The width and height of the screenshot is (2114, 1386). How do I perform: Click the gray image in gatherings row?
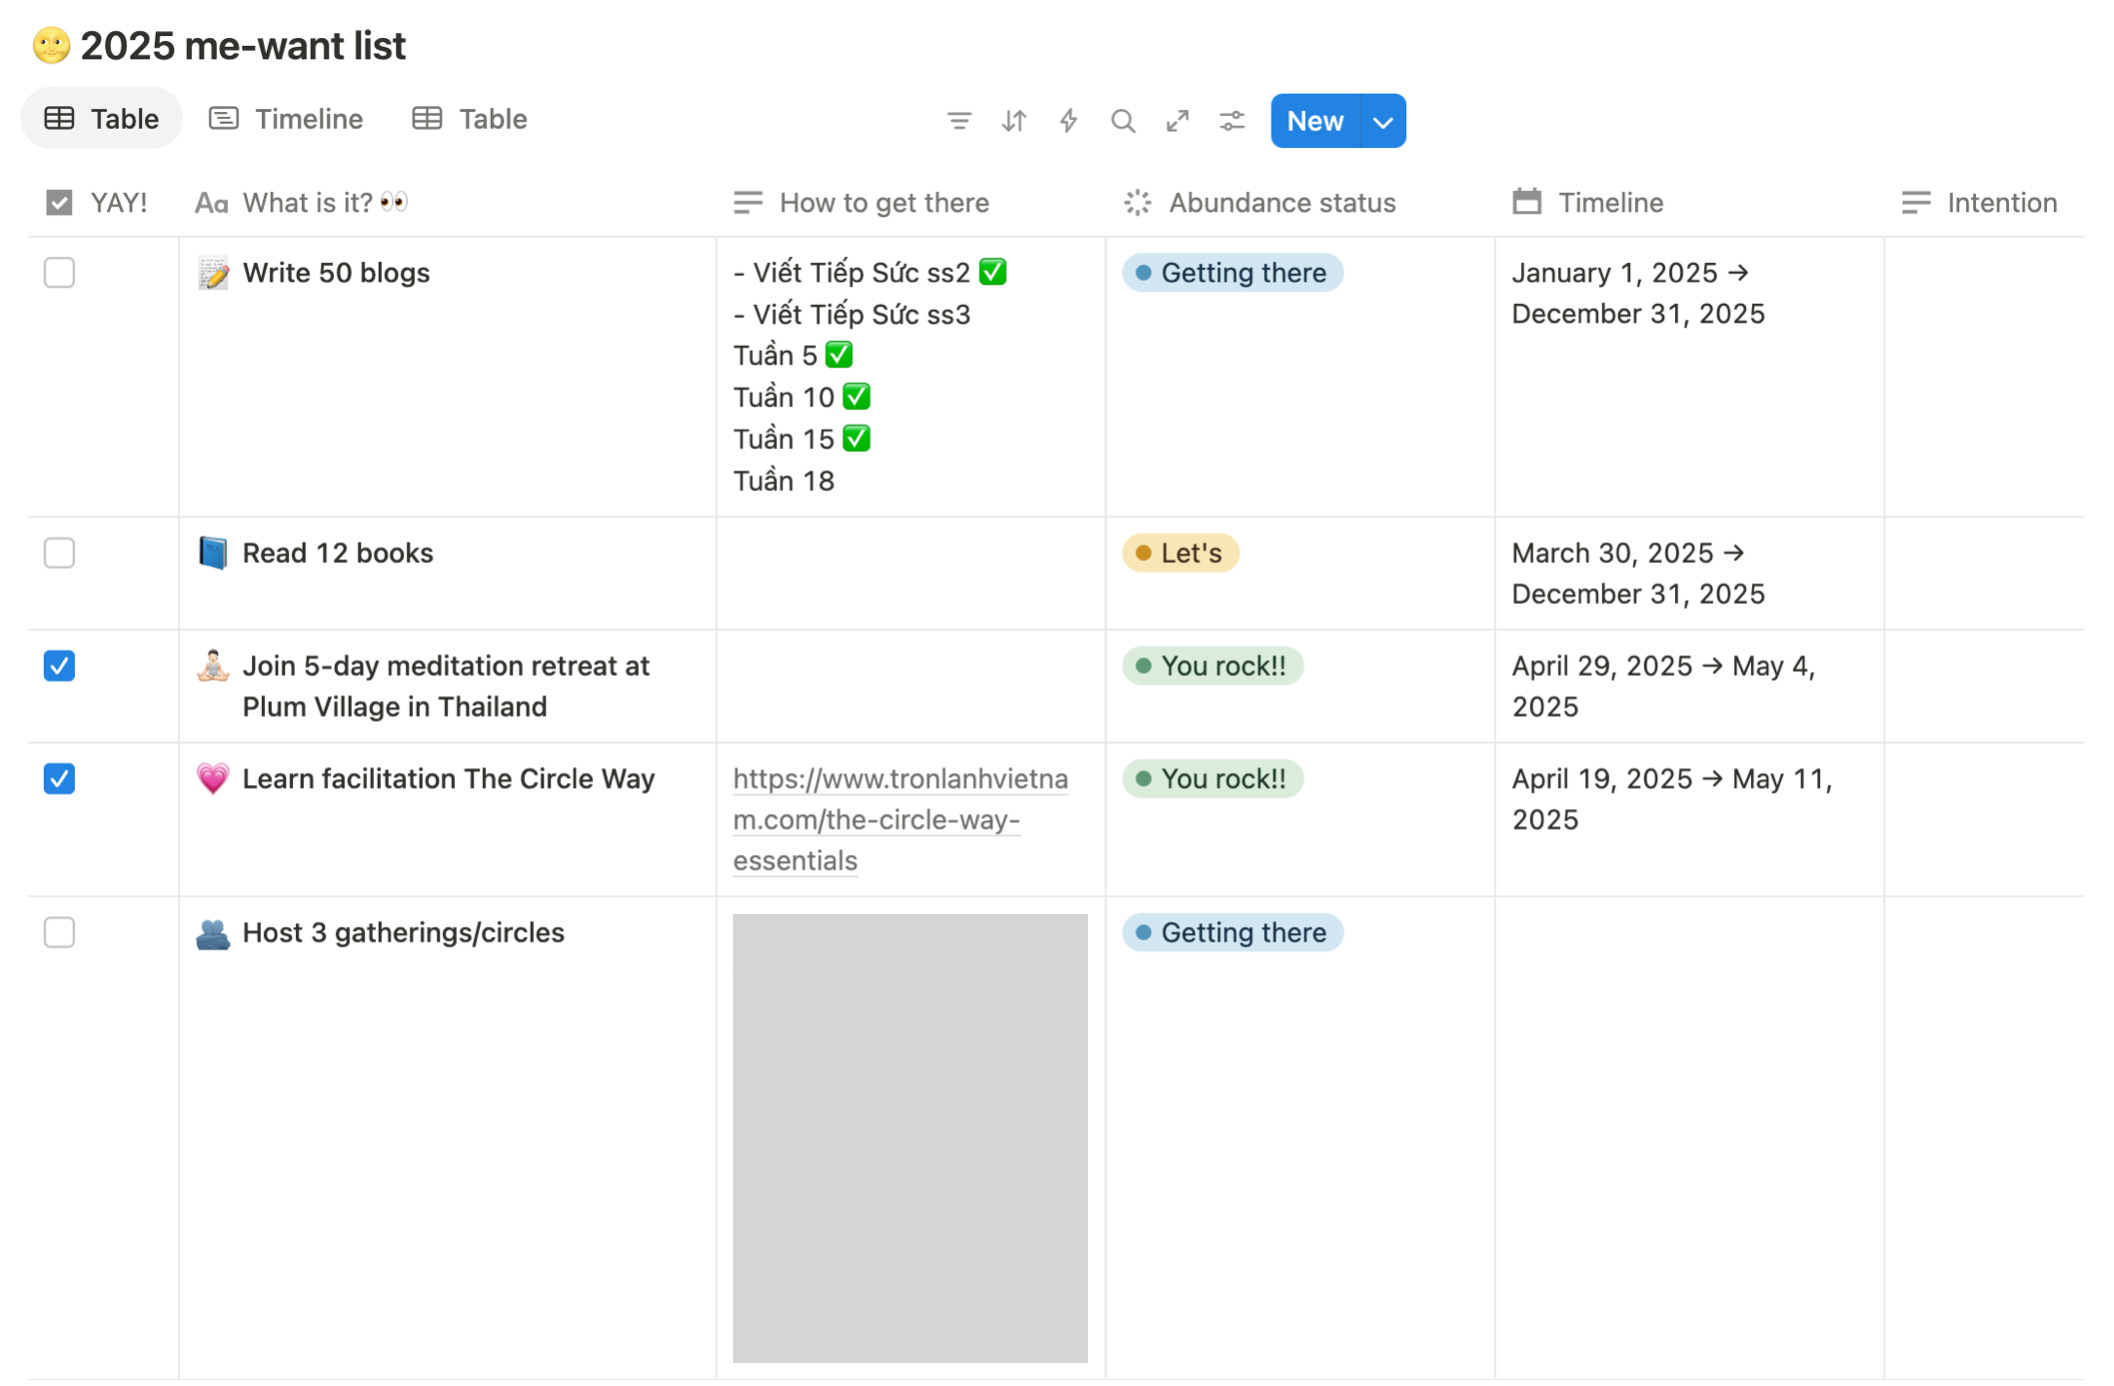click(x=909, y=1137)
